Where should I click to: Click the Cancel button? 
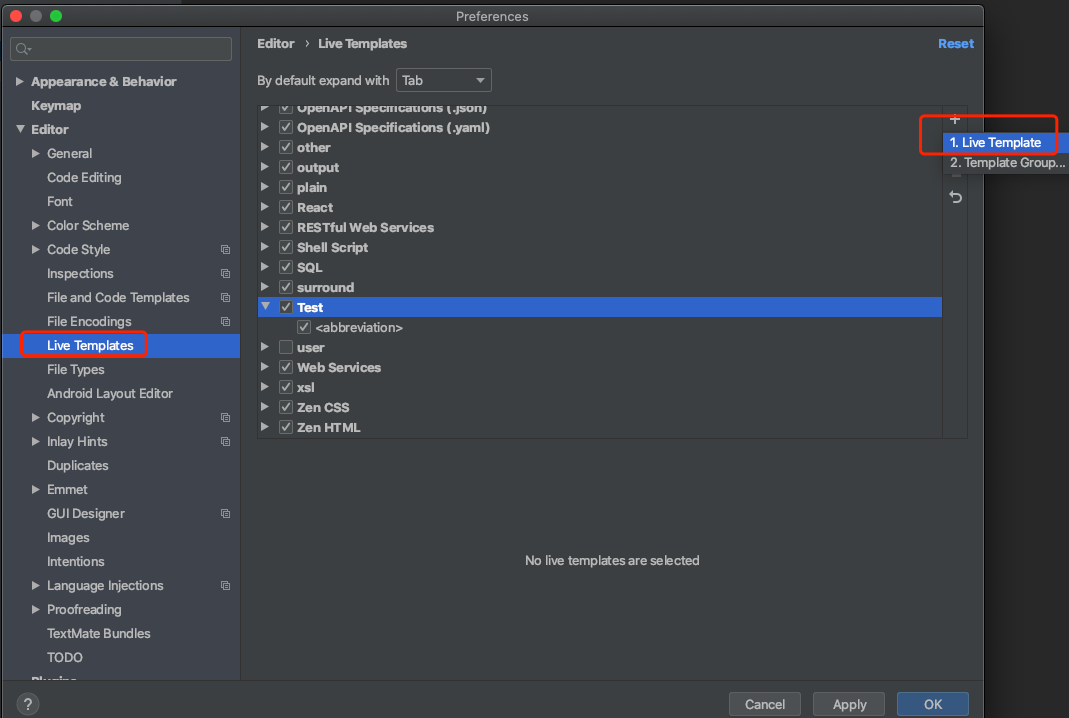(x=764, y=704)
